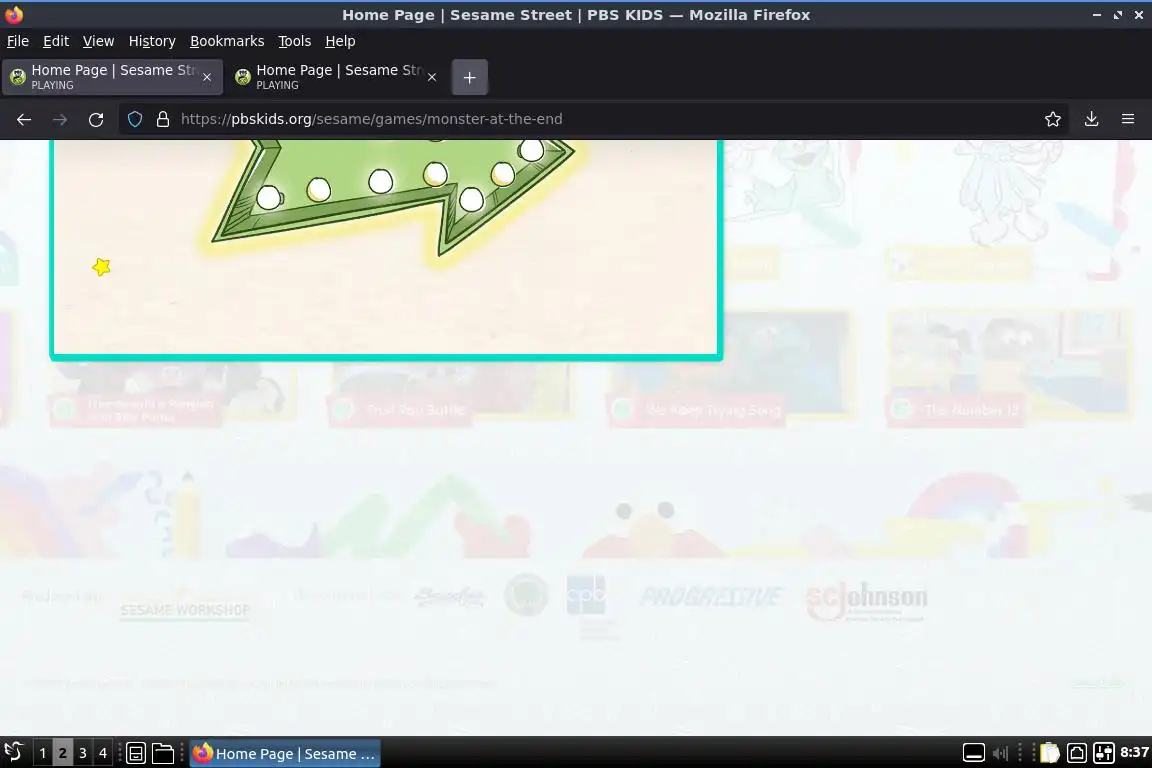
Task: Open the Downloads panel
Action: click(x=1091, y=119)
